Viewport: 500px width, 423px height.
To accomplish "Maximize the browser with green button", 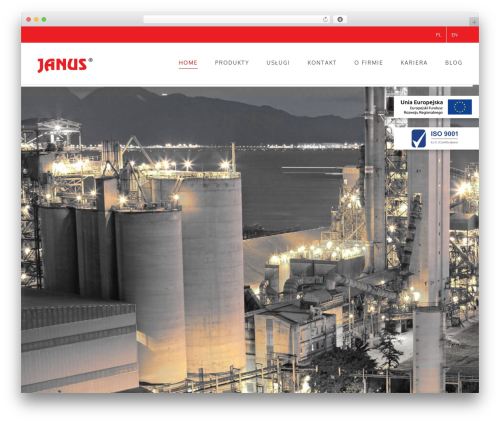I will click(44, 19).
